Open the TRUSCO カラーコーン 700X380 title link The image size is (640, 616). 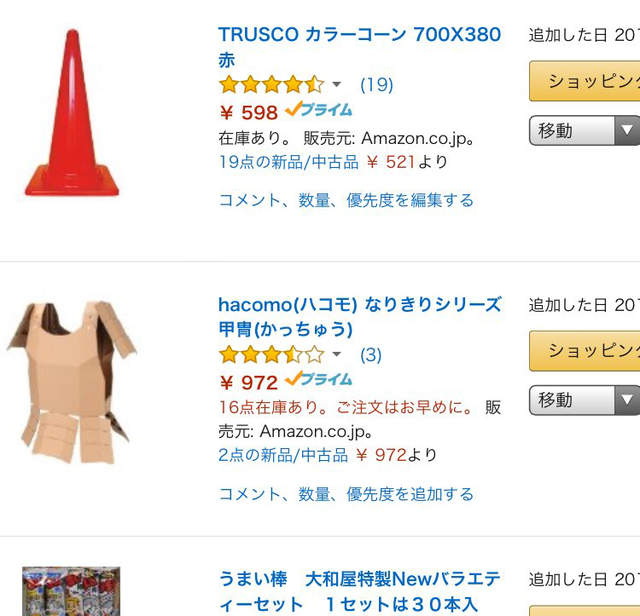click(360, 47)
